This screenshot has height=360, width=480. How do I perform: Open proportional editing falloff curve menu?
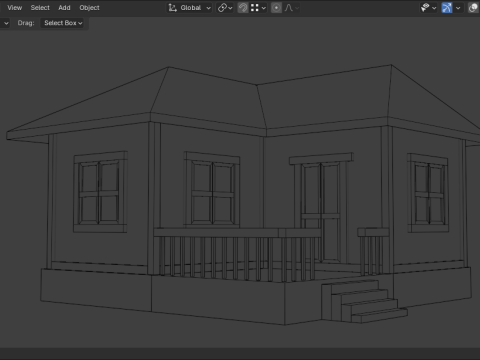[291, 8]
